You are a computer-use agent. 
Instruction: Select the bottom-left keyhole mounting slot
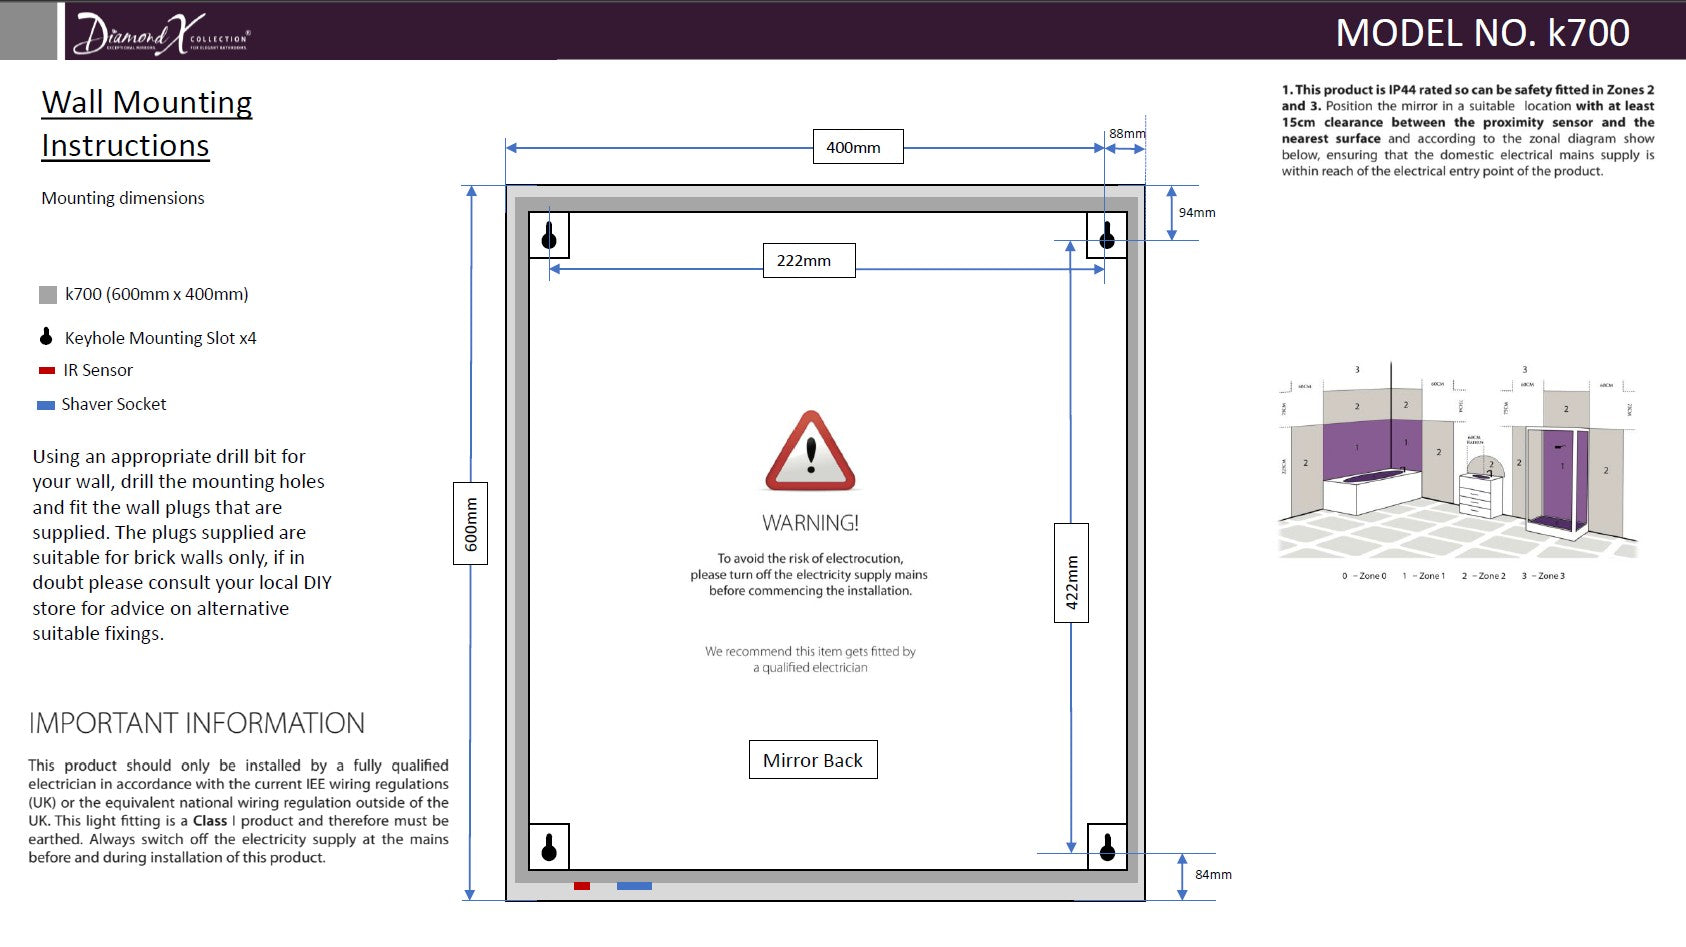(549, 847)
